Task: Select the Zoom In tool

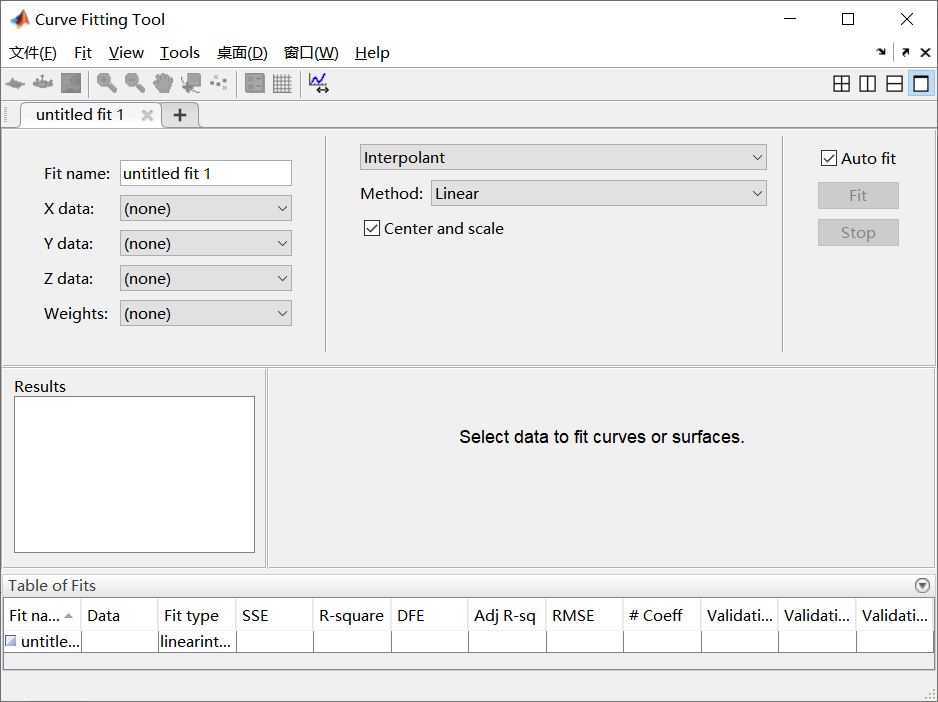Action: pos(106,83)
